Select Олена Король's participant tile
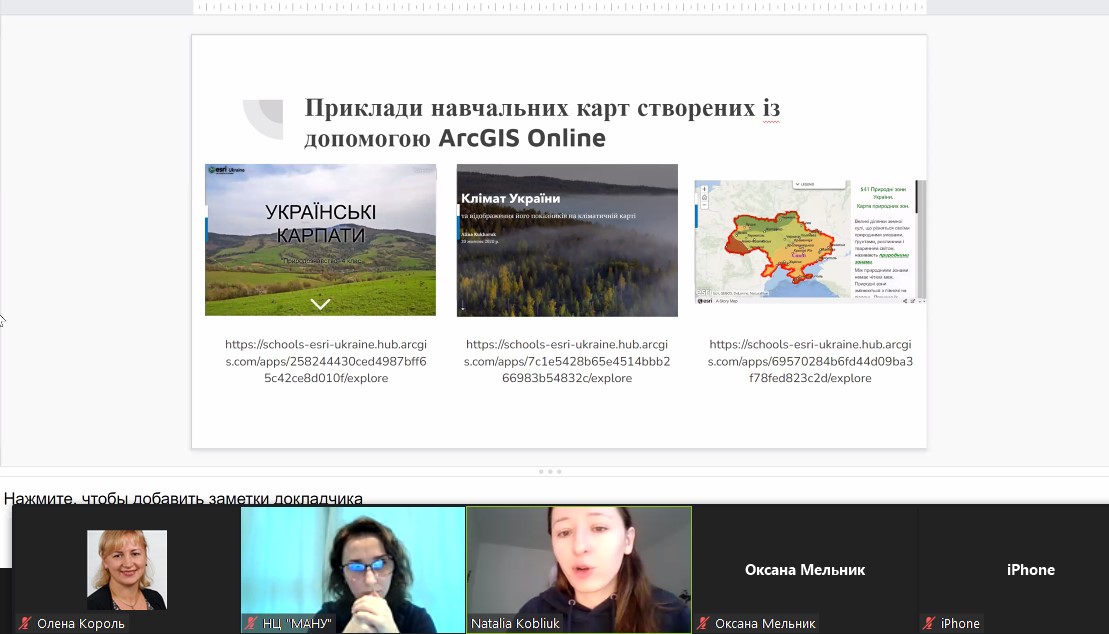Image resolution: width=1109 pixels, height=634 pixels. (126, 567)
